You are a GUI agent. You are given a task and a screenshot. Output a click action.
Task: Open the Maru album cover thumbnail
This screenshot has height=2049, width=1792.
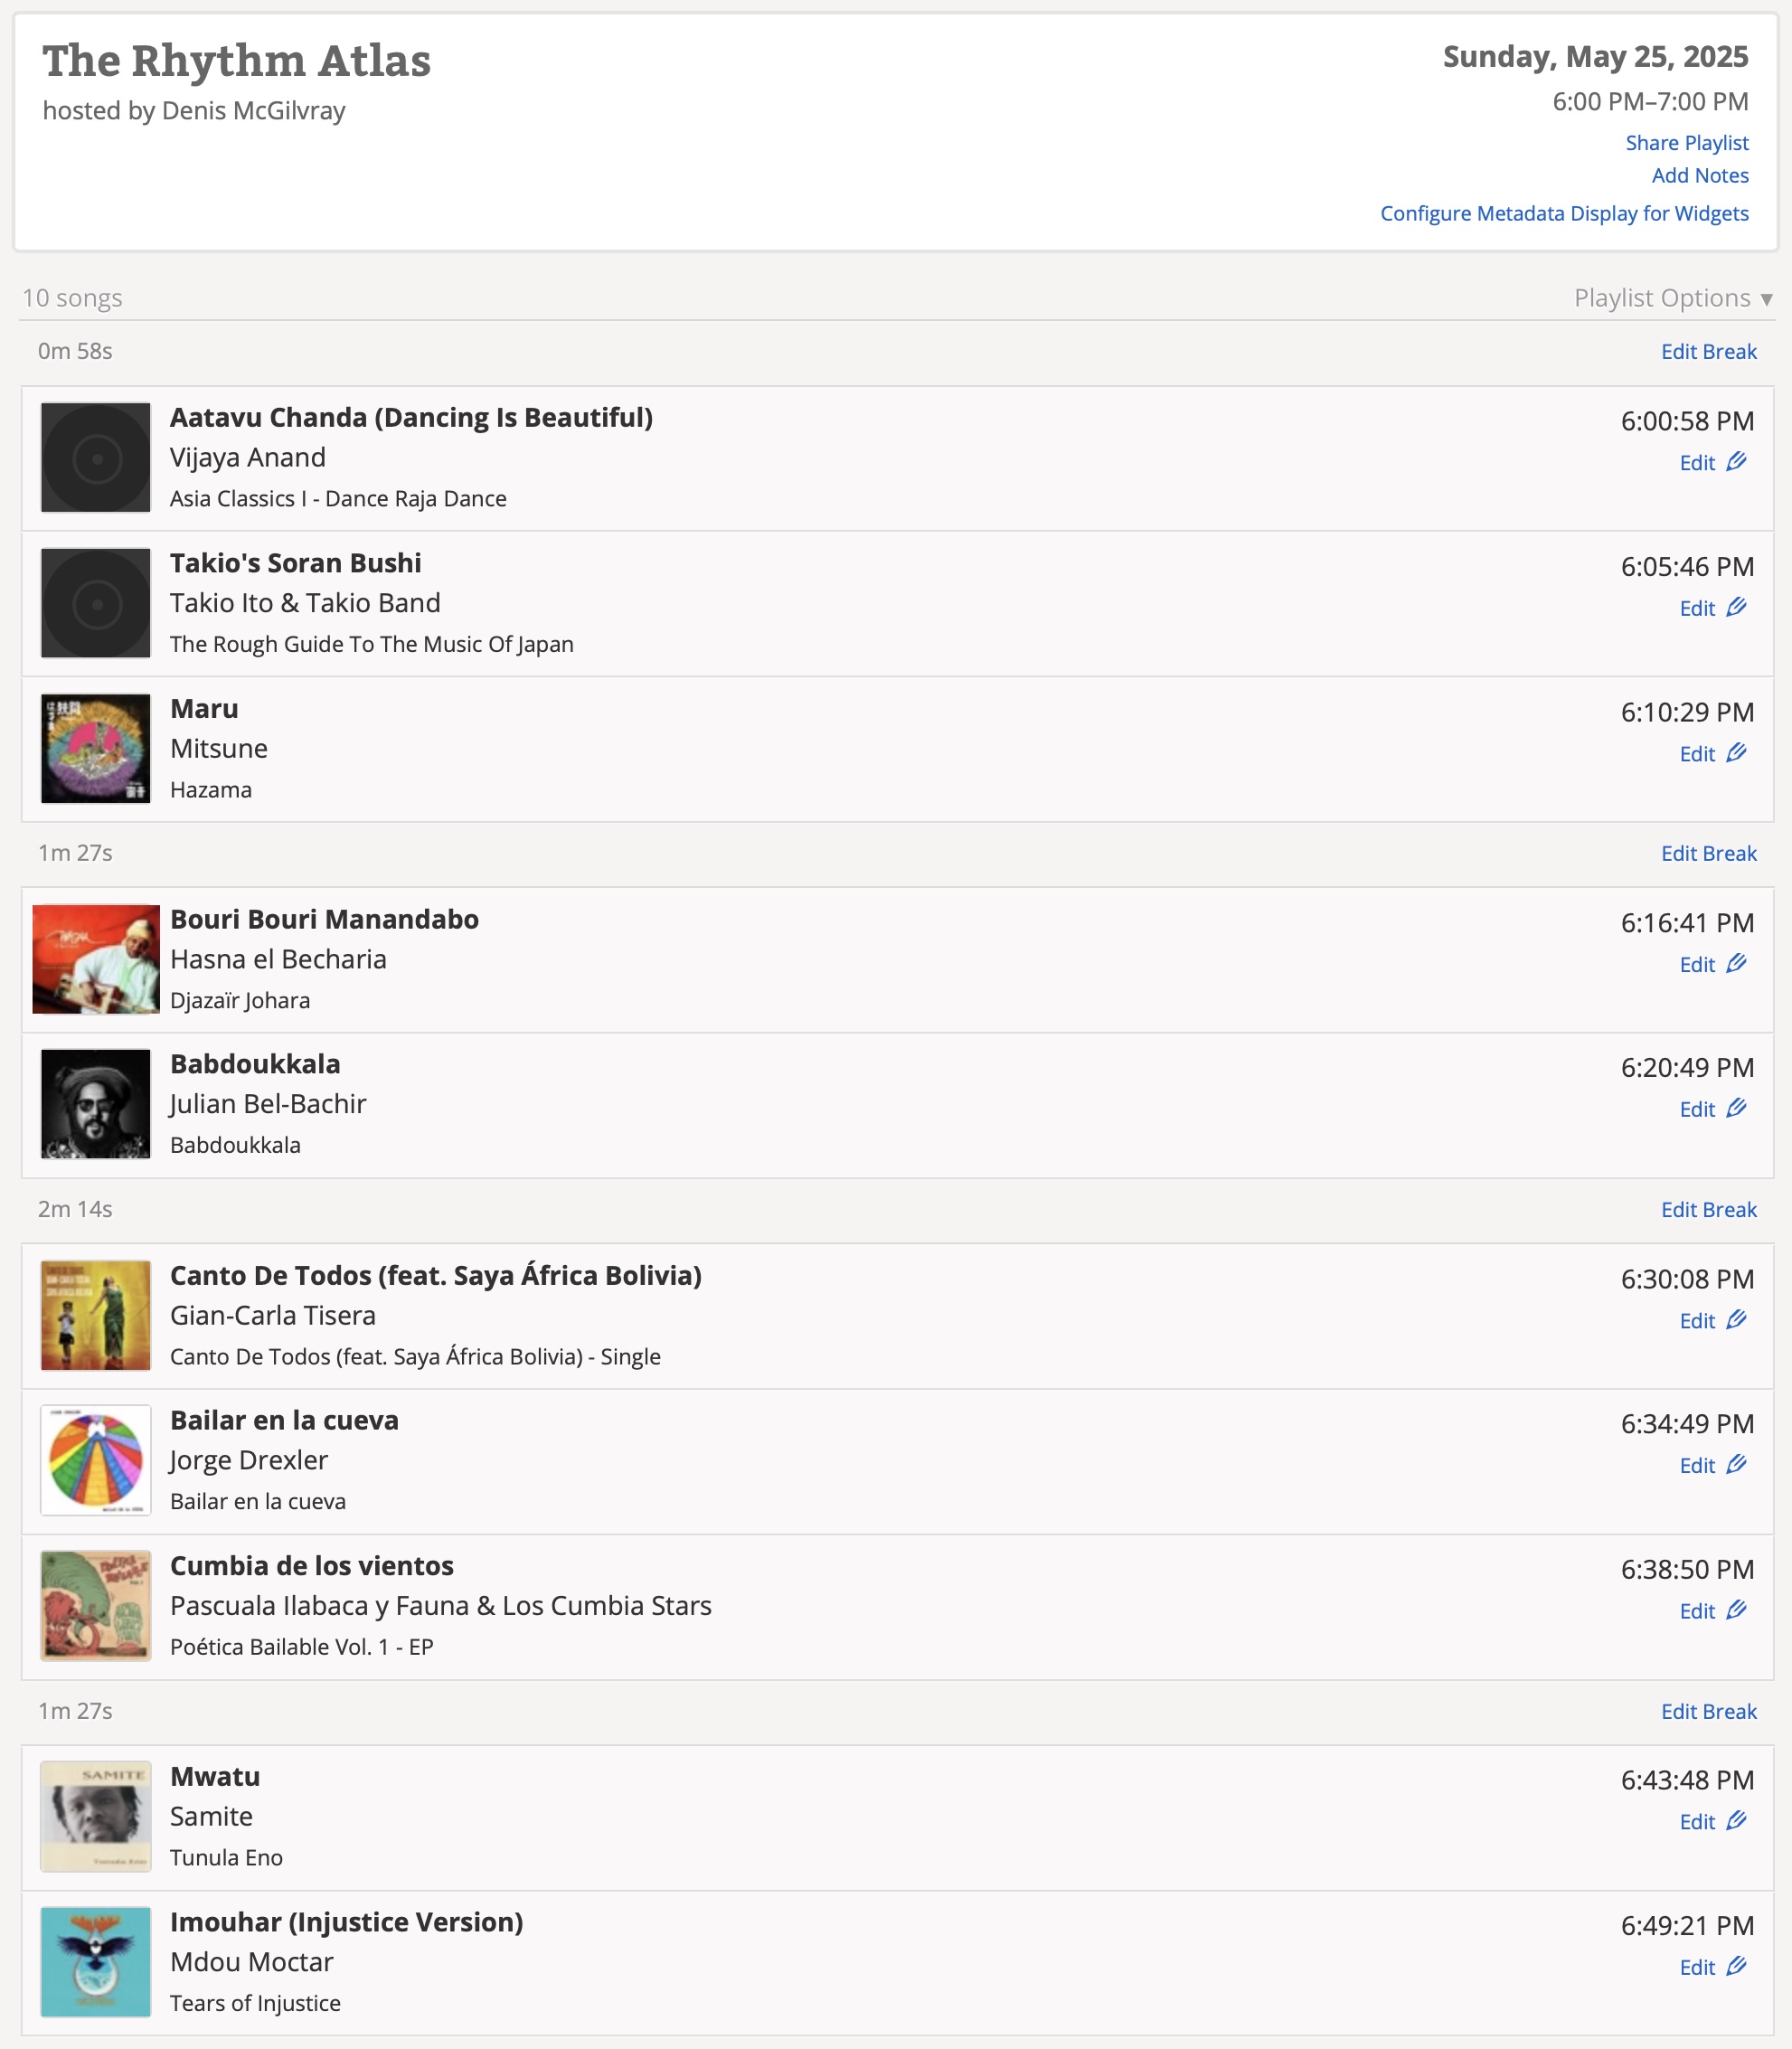pyautogui.click(x=96, y=749)
